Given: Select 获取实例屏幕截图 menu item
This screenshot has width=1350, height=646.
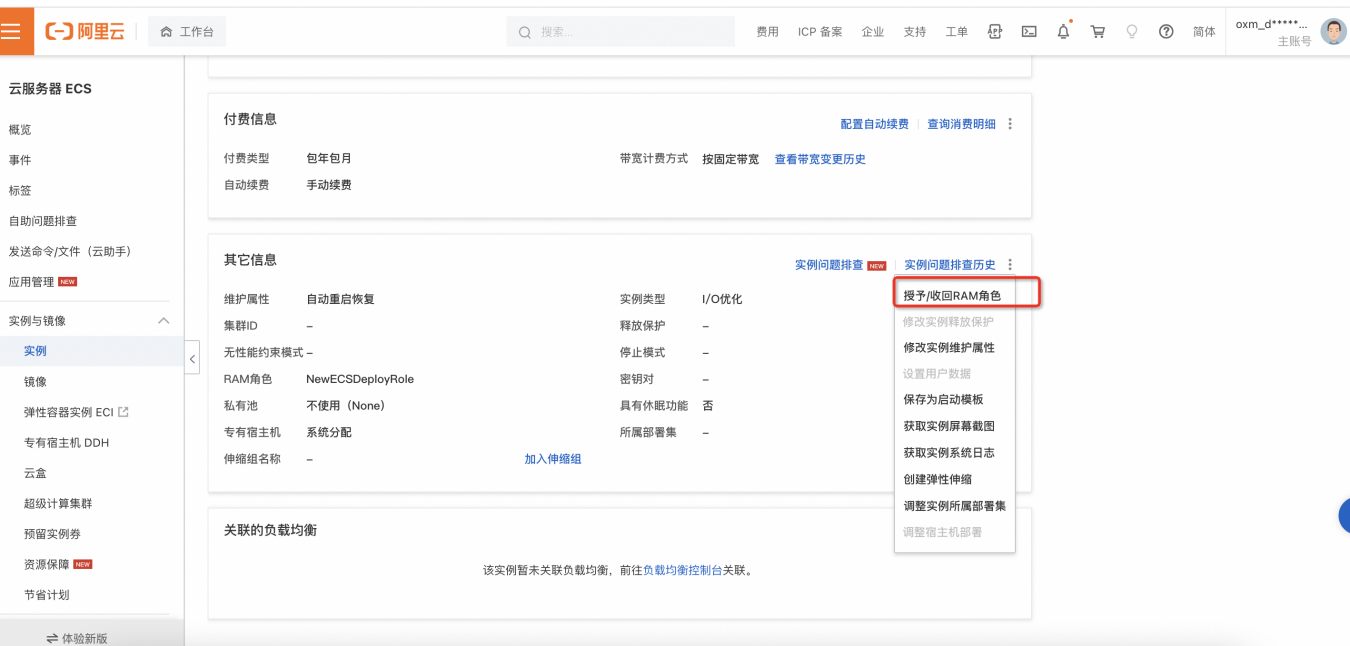Looking at the screenshot, I should [x=949, y=426].
